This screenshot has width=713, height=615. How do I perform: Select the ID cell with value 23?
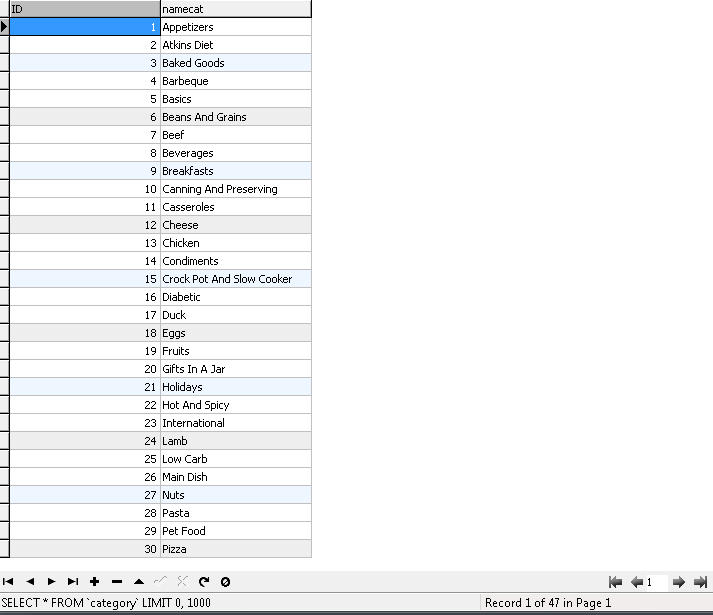point(84,423)
